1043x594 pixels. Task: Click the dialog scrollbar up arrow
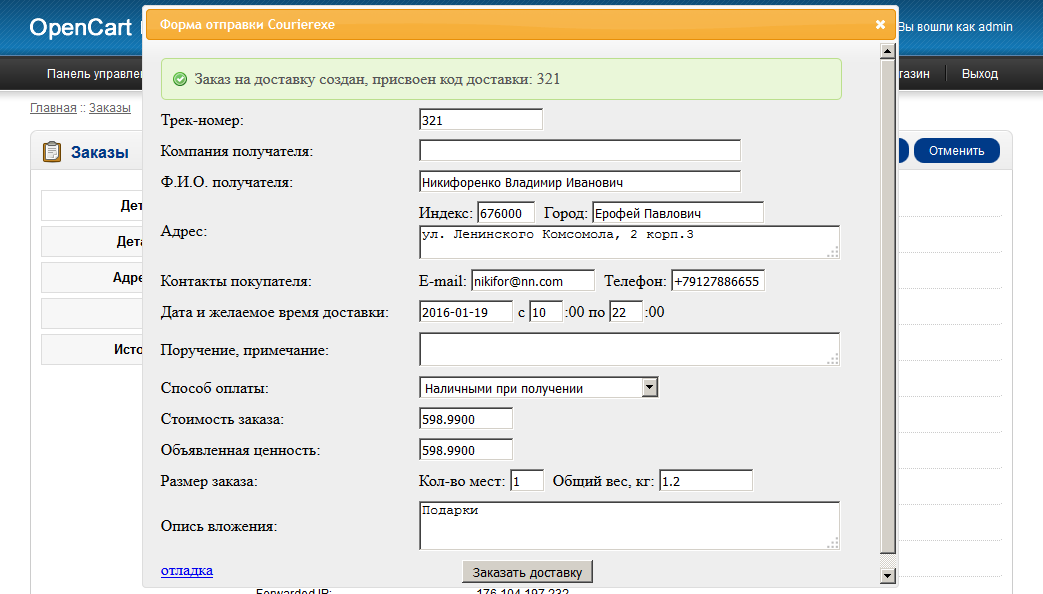coord(887,51)
